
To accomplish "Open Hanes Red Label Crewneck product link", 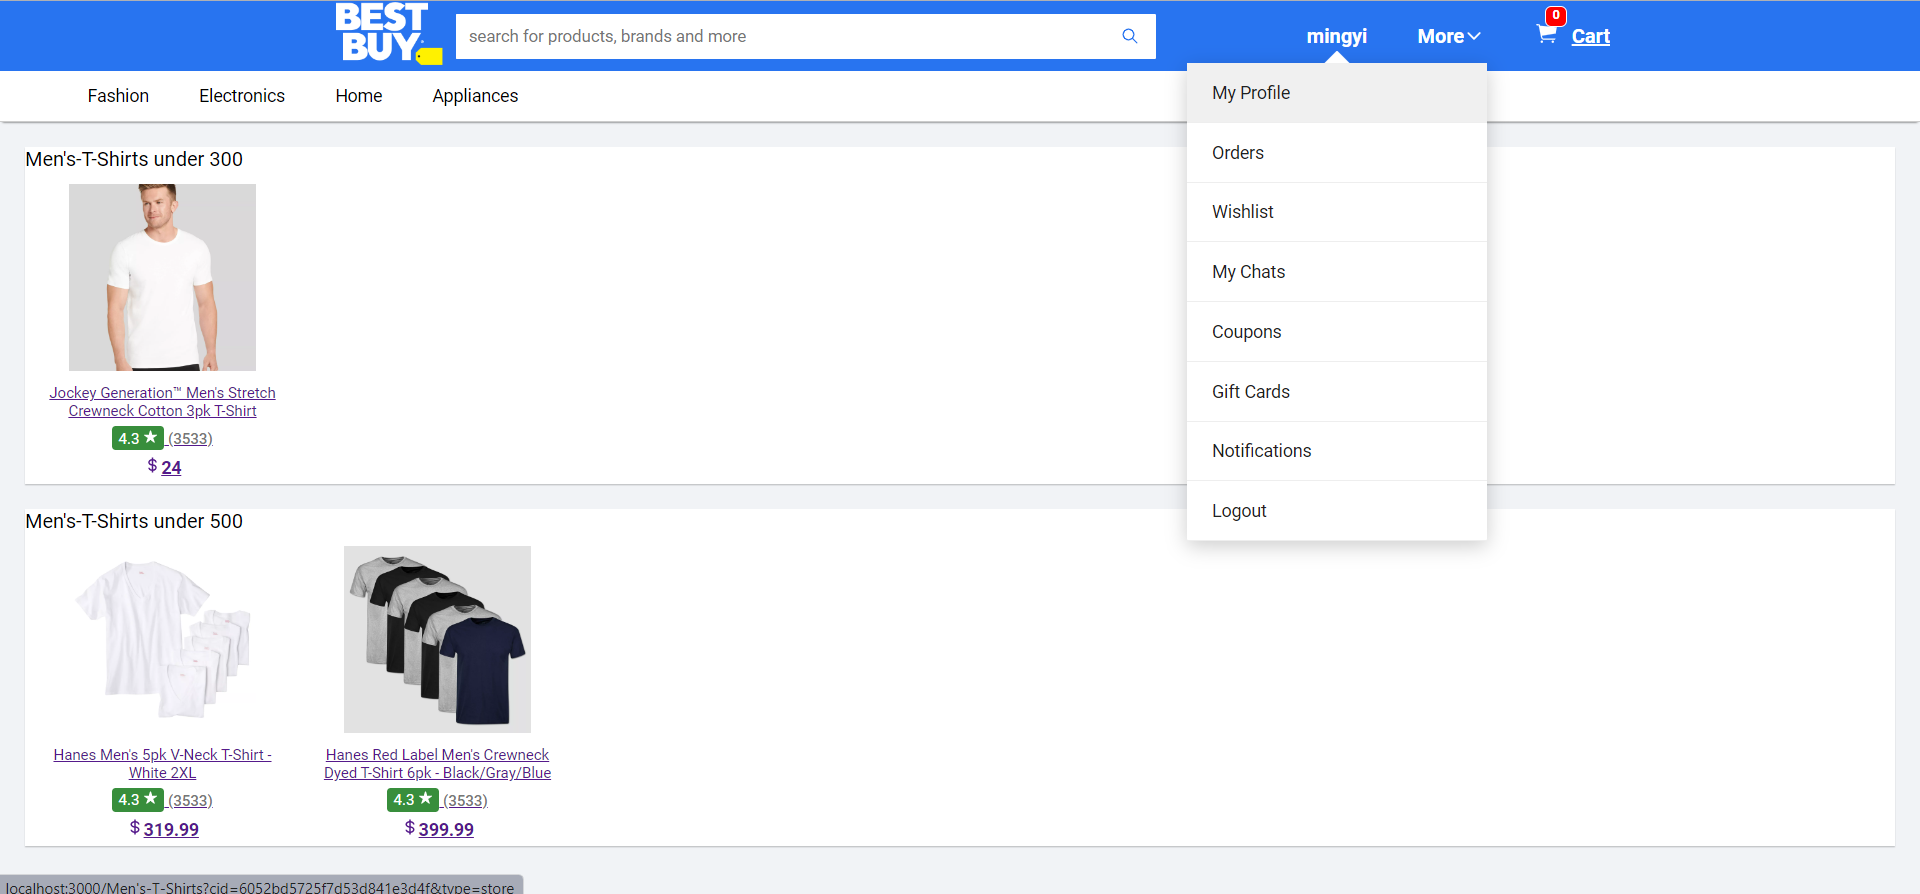I will click(437, 763).
